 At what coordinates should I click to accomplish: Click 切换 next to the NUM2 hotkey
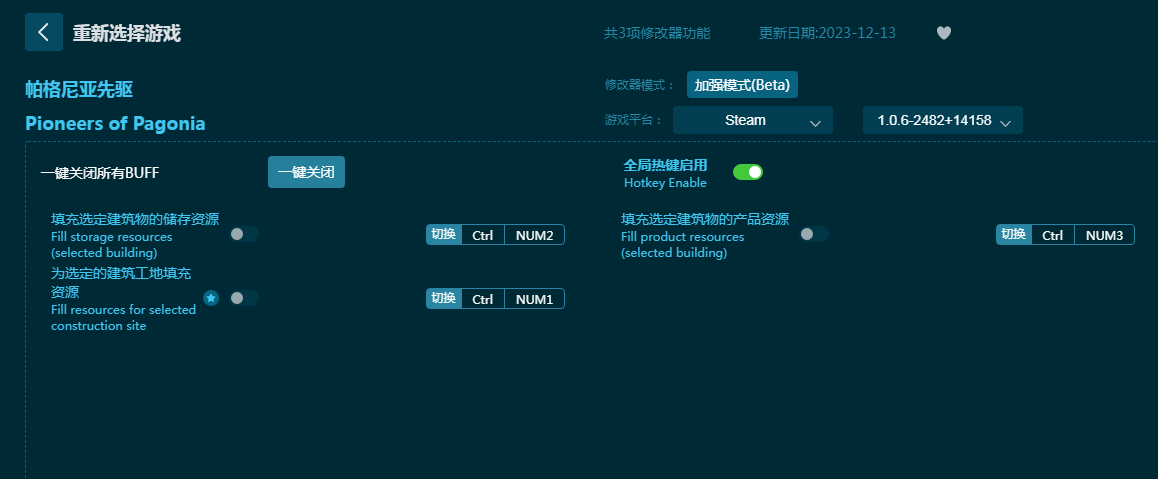pyautogui.click(x=443, y=235)
